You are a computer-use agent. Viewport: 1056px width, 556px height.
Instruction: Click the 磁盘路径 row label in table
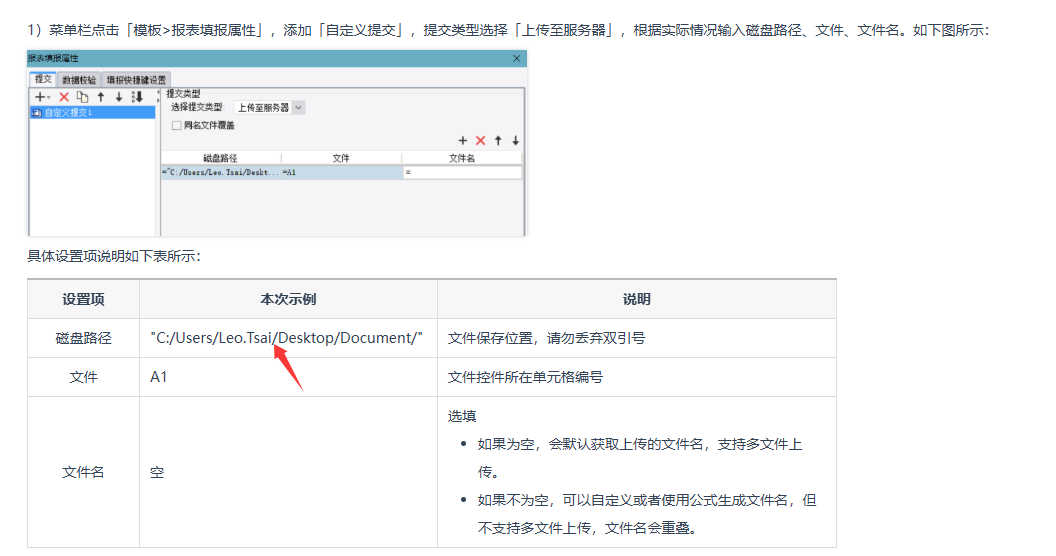tap(84, 338)
